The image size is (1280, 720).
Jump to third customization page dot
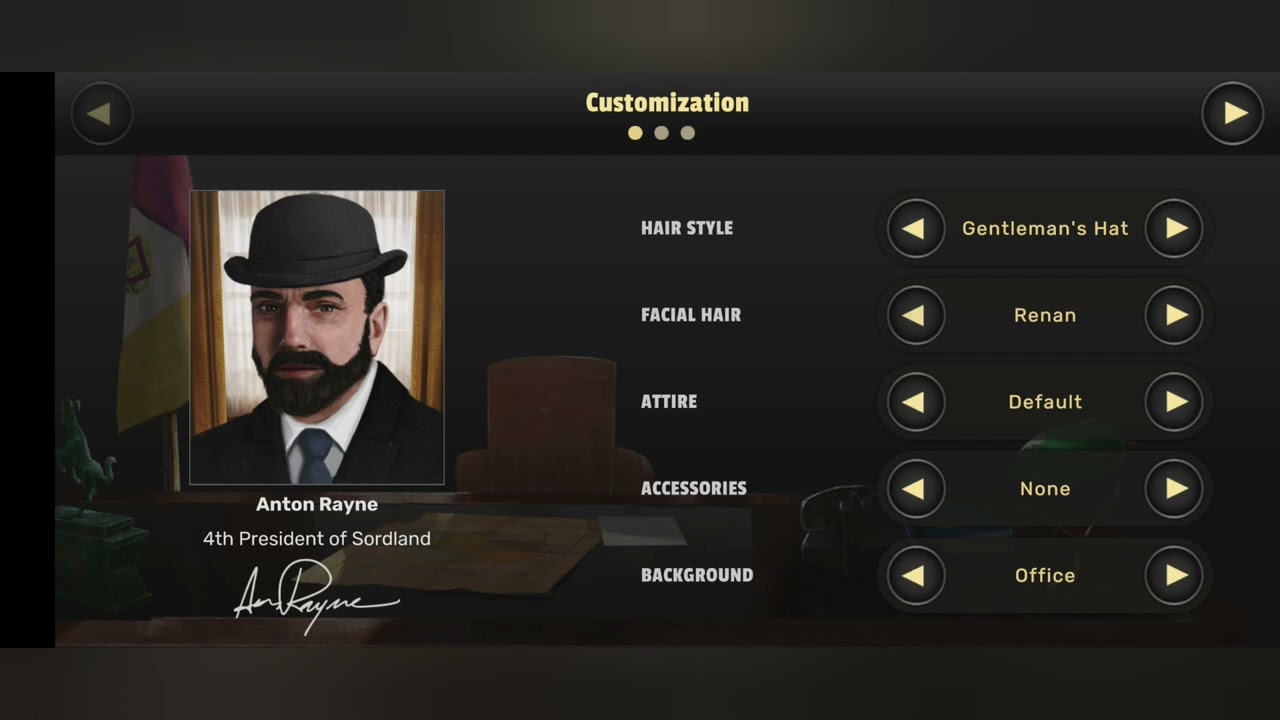coord(687,133)
